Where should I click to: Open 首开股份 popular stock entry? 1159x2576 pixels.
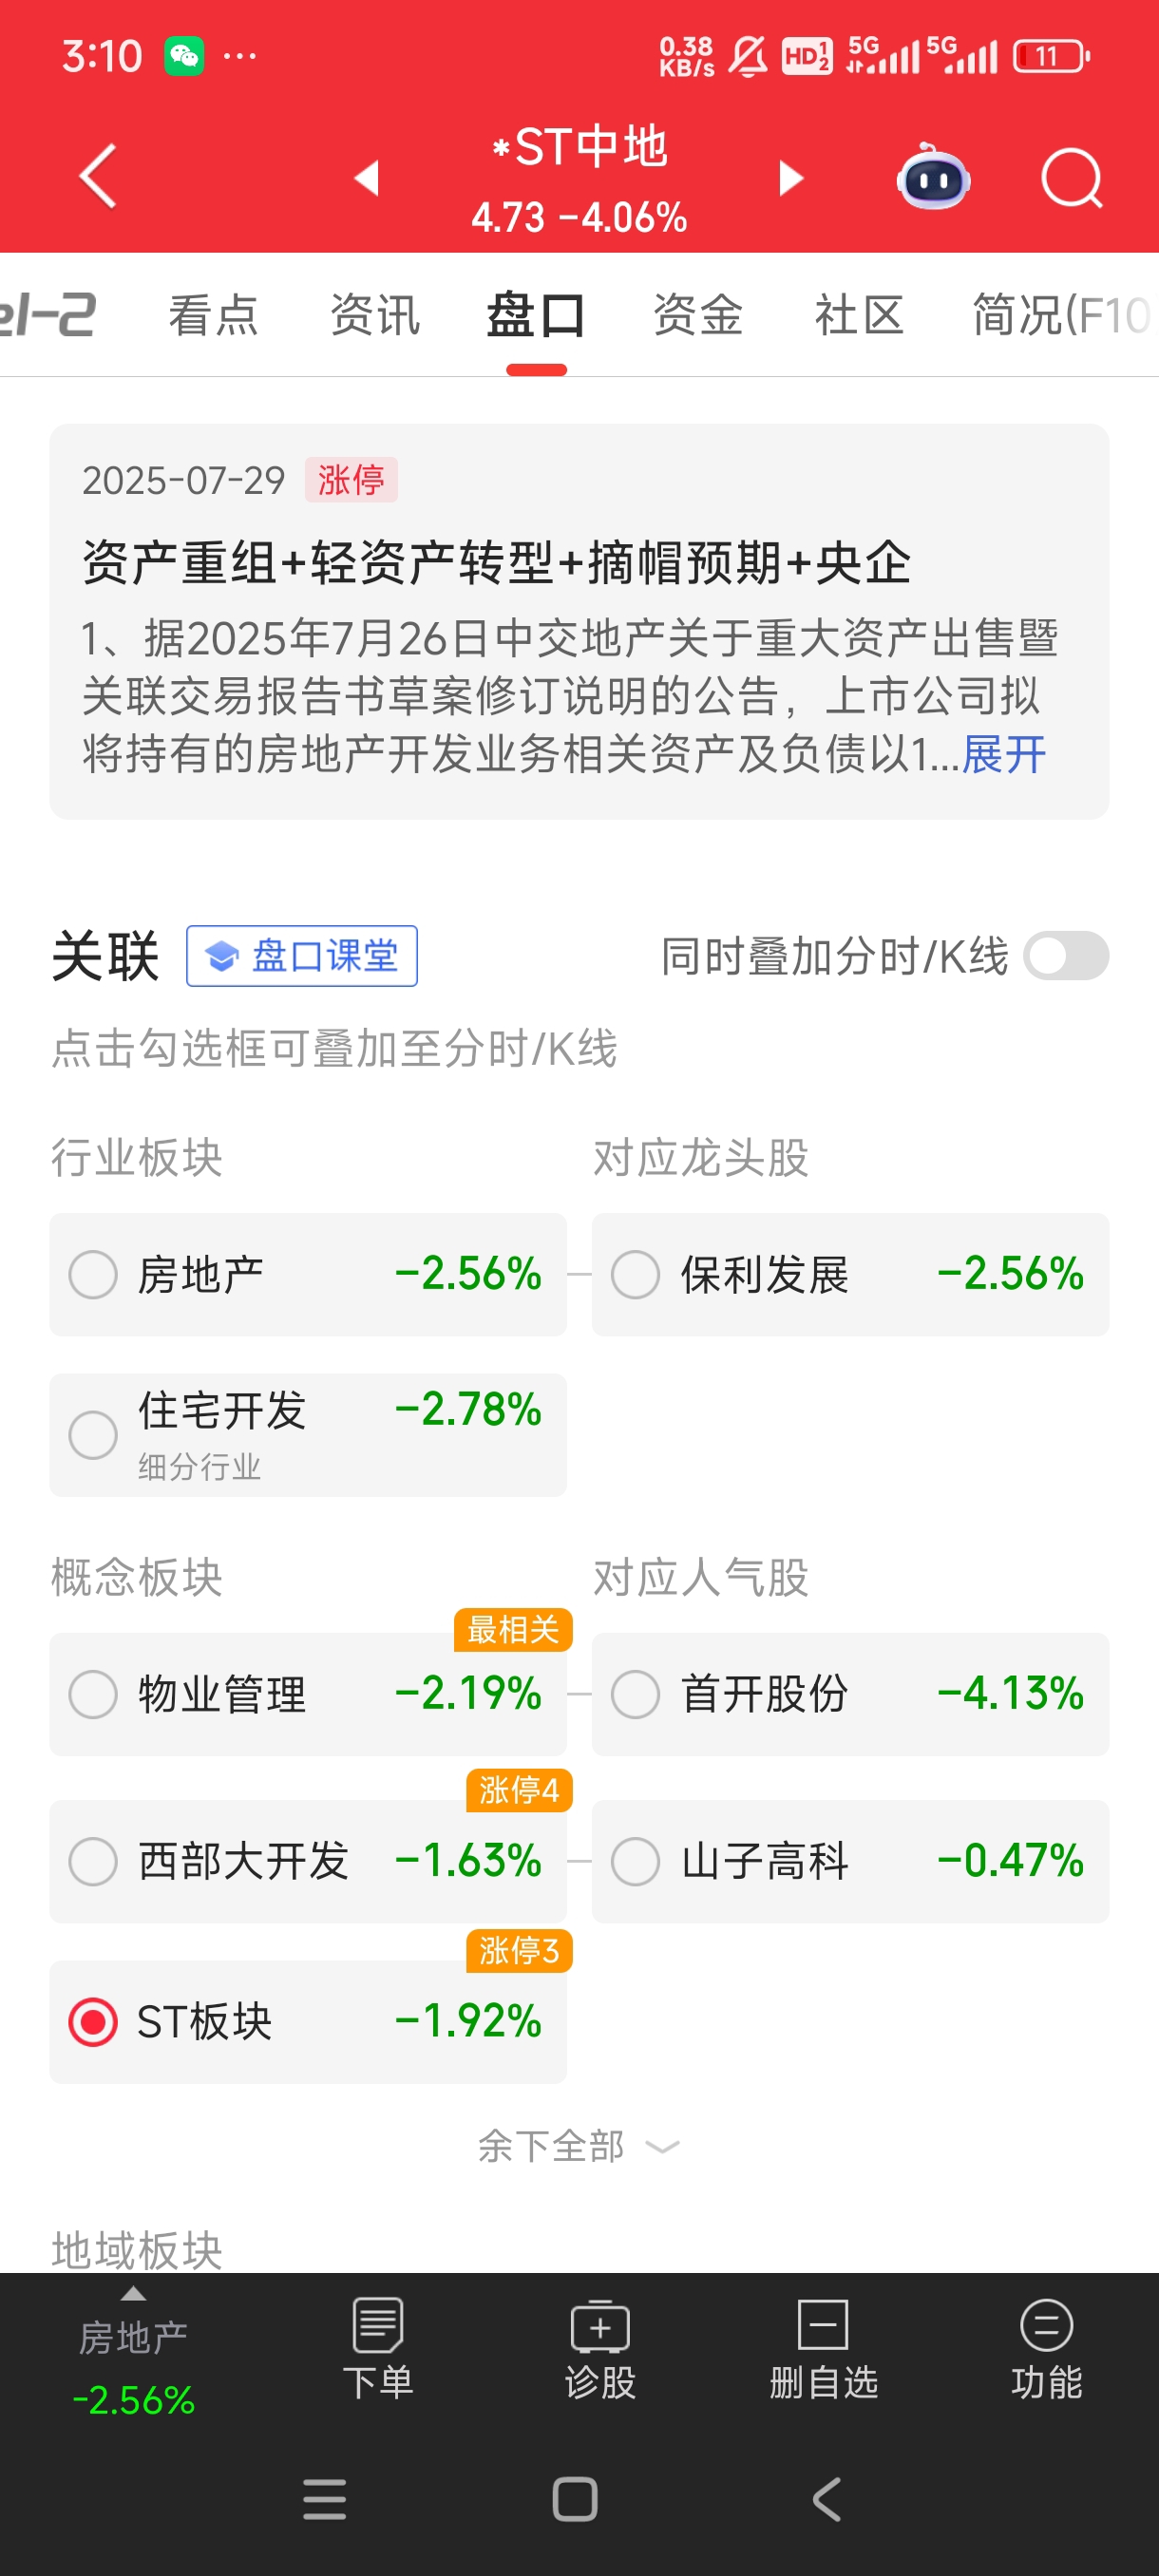tap(850, 1695)
